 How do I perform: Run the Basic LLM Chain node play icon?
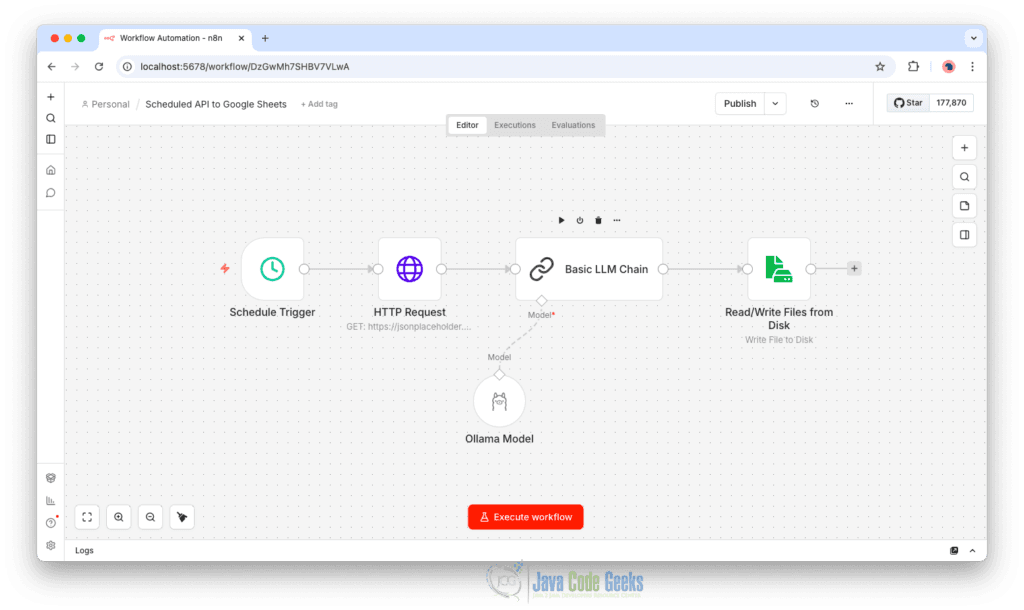click(561, 220)
